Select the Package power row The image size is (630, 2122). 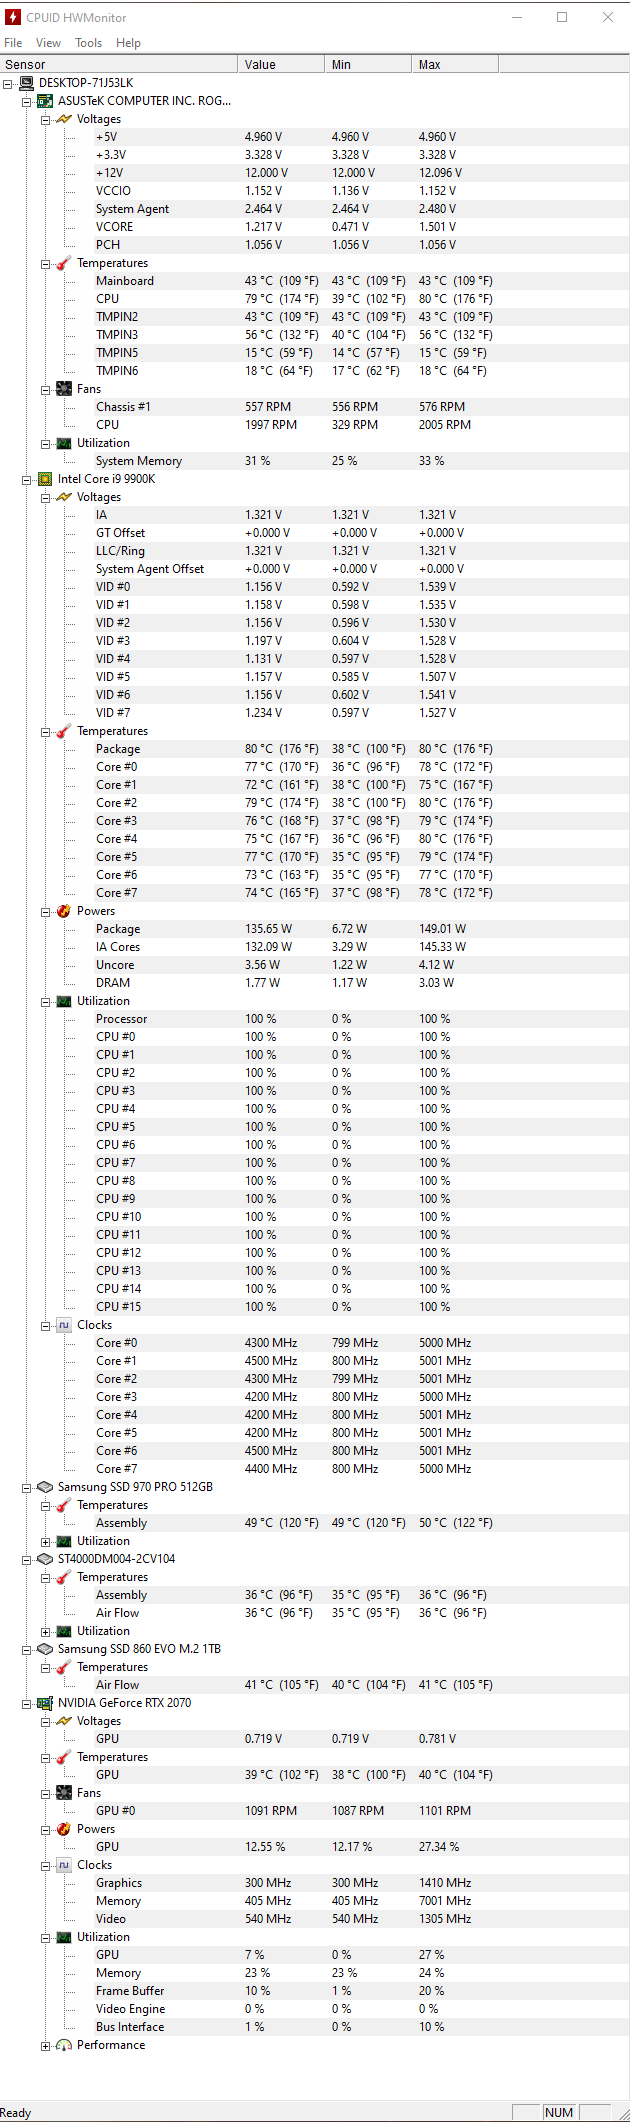click(118, 929)
